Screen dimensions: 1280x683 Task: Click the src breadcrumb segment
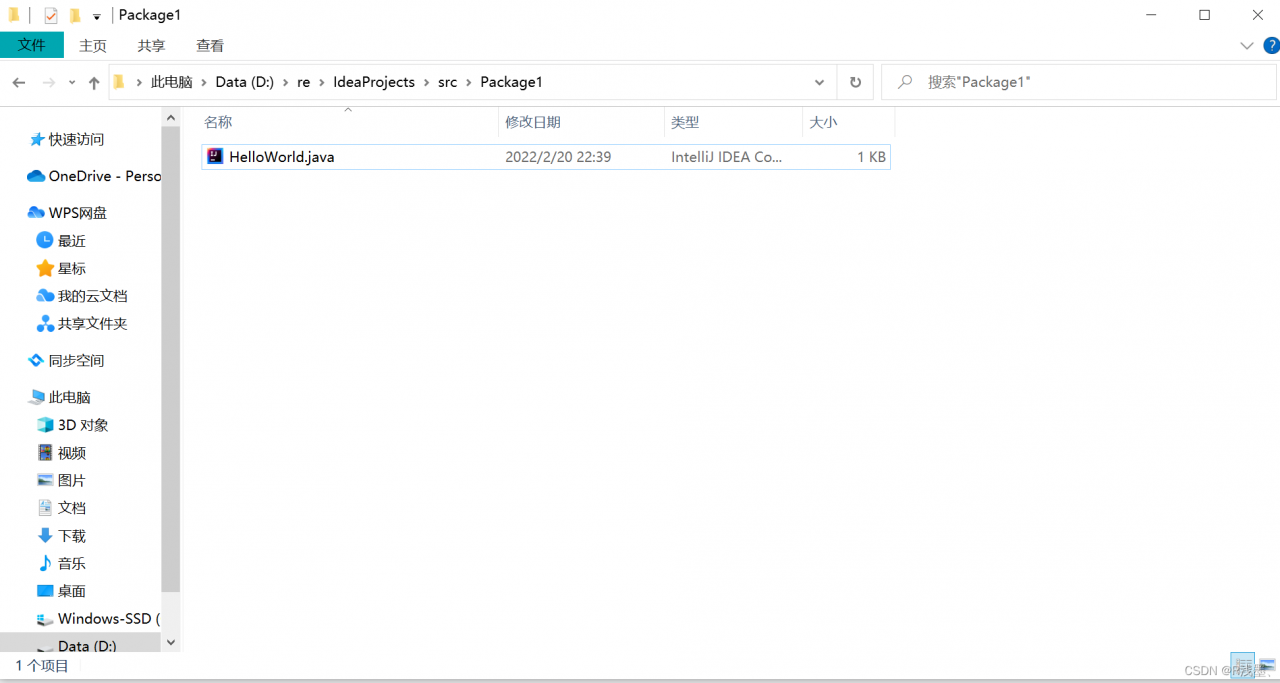click(448, 82)
